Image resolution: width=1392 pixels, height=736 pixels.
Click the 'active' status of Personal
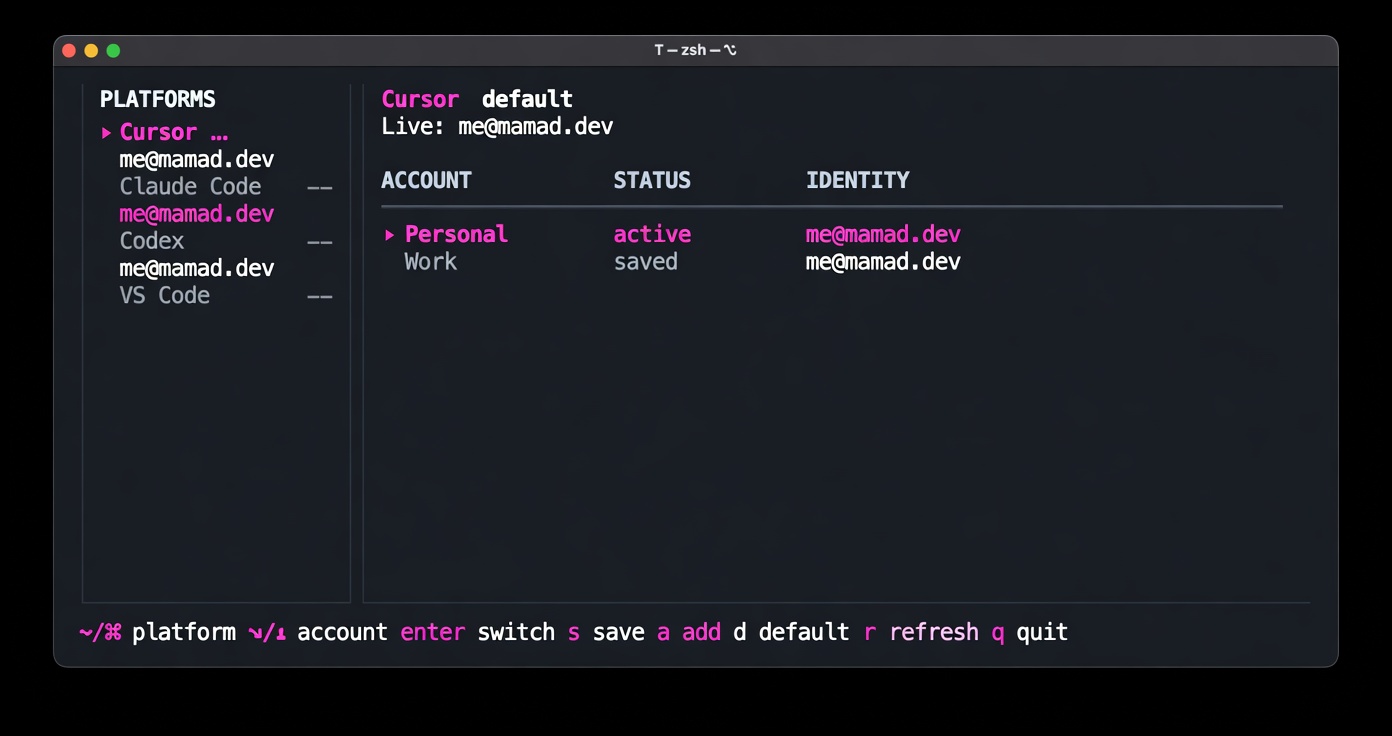pos(652,234)
